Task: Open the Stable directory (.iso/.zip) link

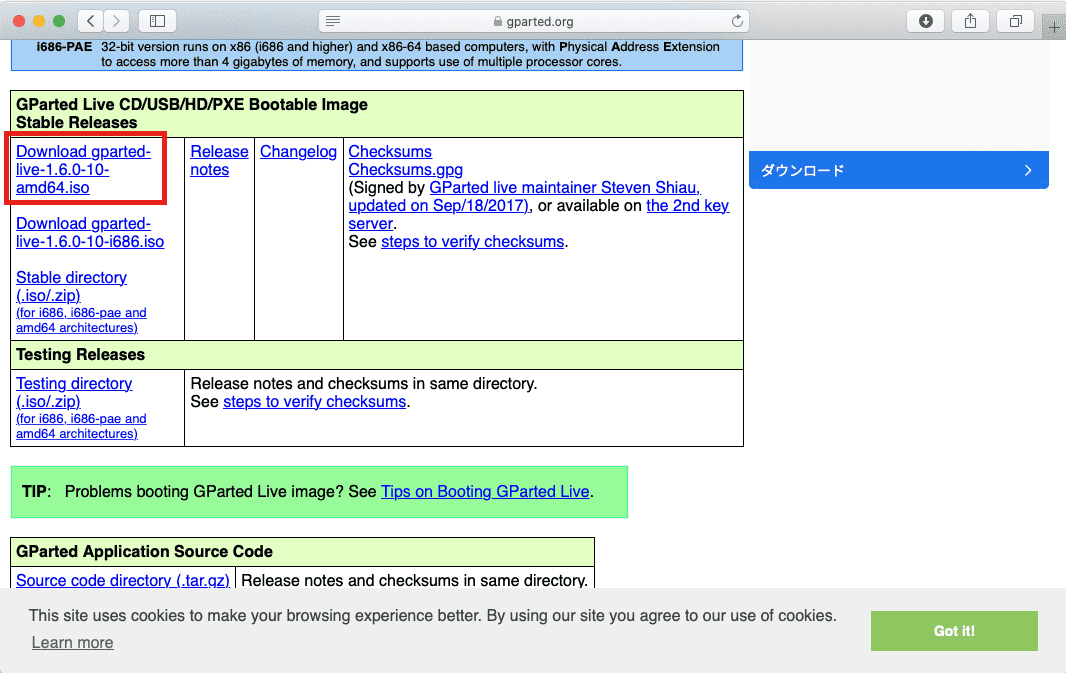Action: tap(71, 286)
